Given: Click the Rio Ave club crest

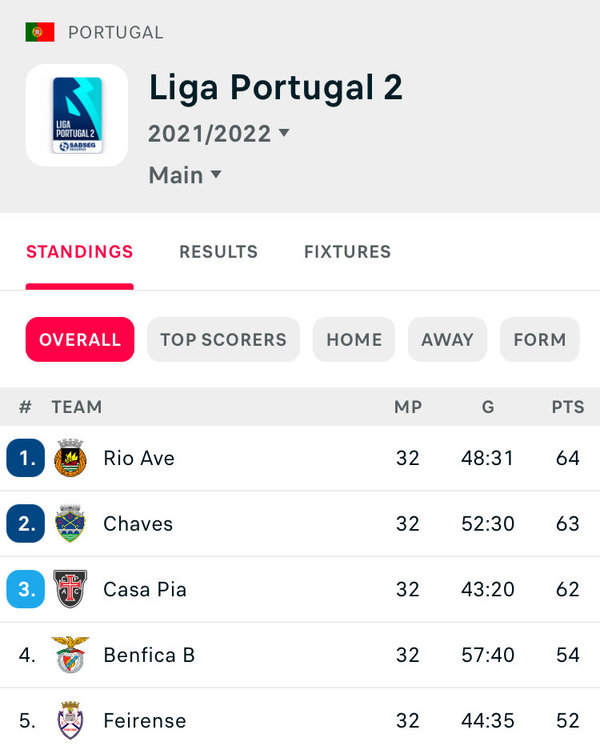Looking at the screenshot, I should point(70,458).
